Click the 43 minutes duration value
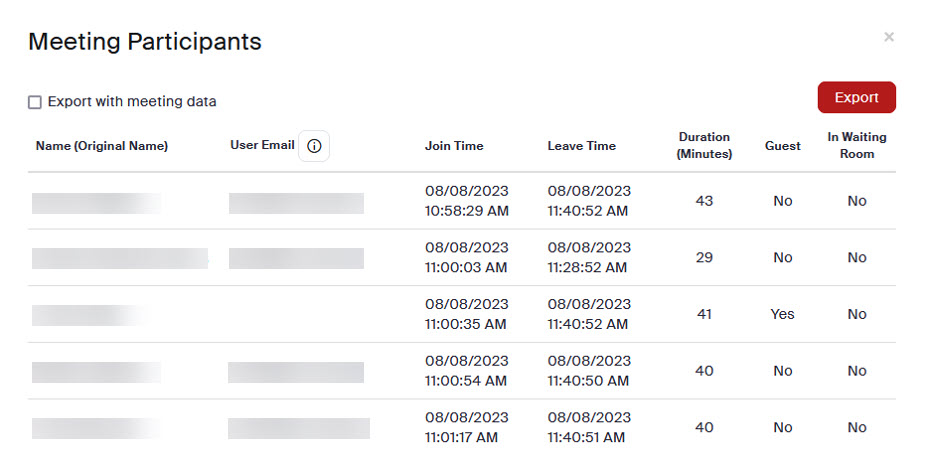The width and height of the screenshot is (925, 474). (x=704, y=201)
